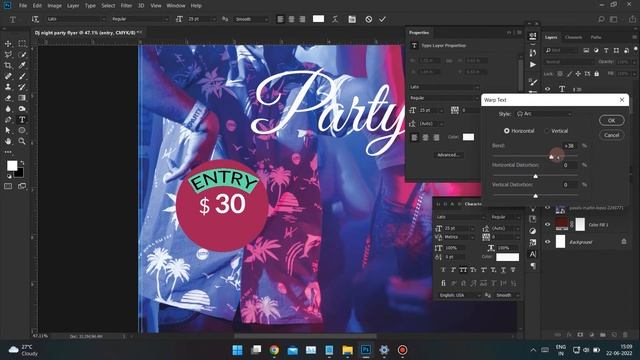Open font family dropdown in Properties panel
The image size is (640, 360).
(444, 87)
